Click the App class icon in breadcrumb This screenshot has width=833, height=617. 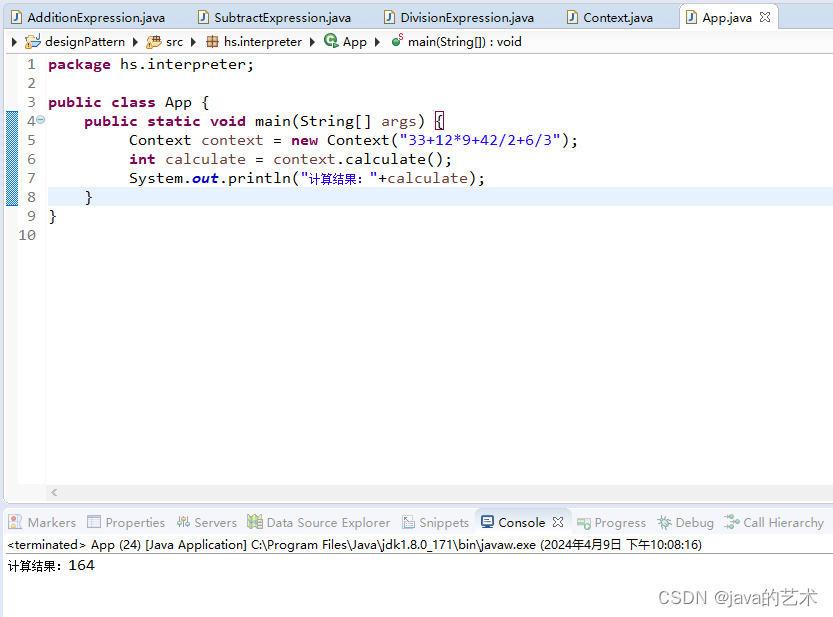(331, 41)
